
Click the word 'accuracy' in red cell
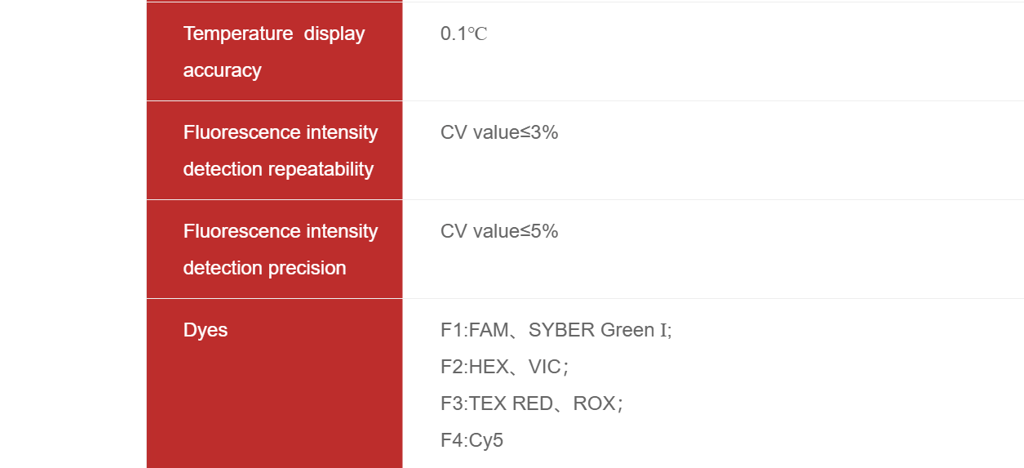click(x=222, y=70)
